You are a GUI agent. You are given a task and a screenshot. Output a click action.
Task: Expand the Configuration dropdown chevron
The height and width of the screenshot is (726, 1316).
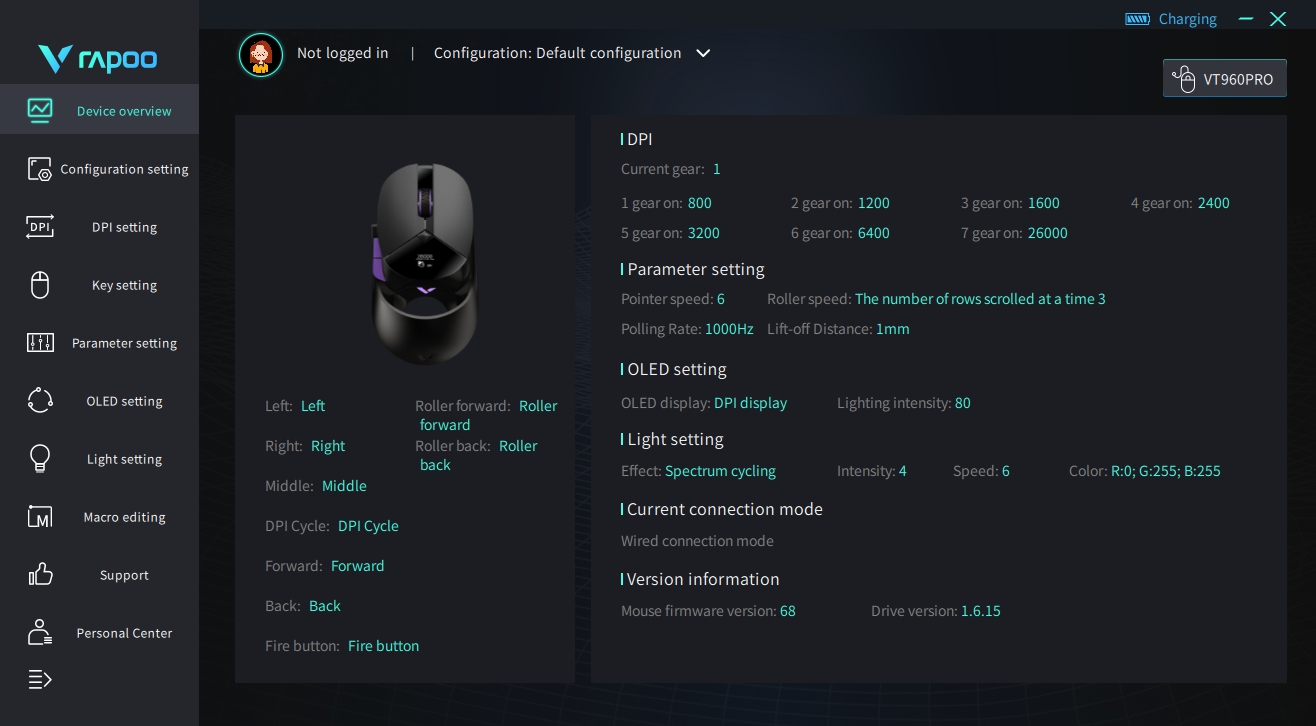pyautogui.click(x=703, y=53)
